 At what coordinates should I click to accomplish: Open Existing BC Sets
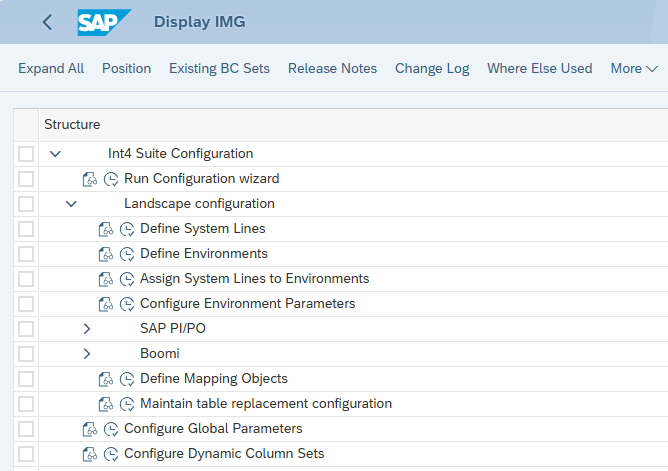219,68
